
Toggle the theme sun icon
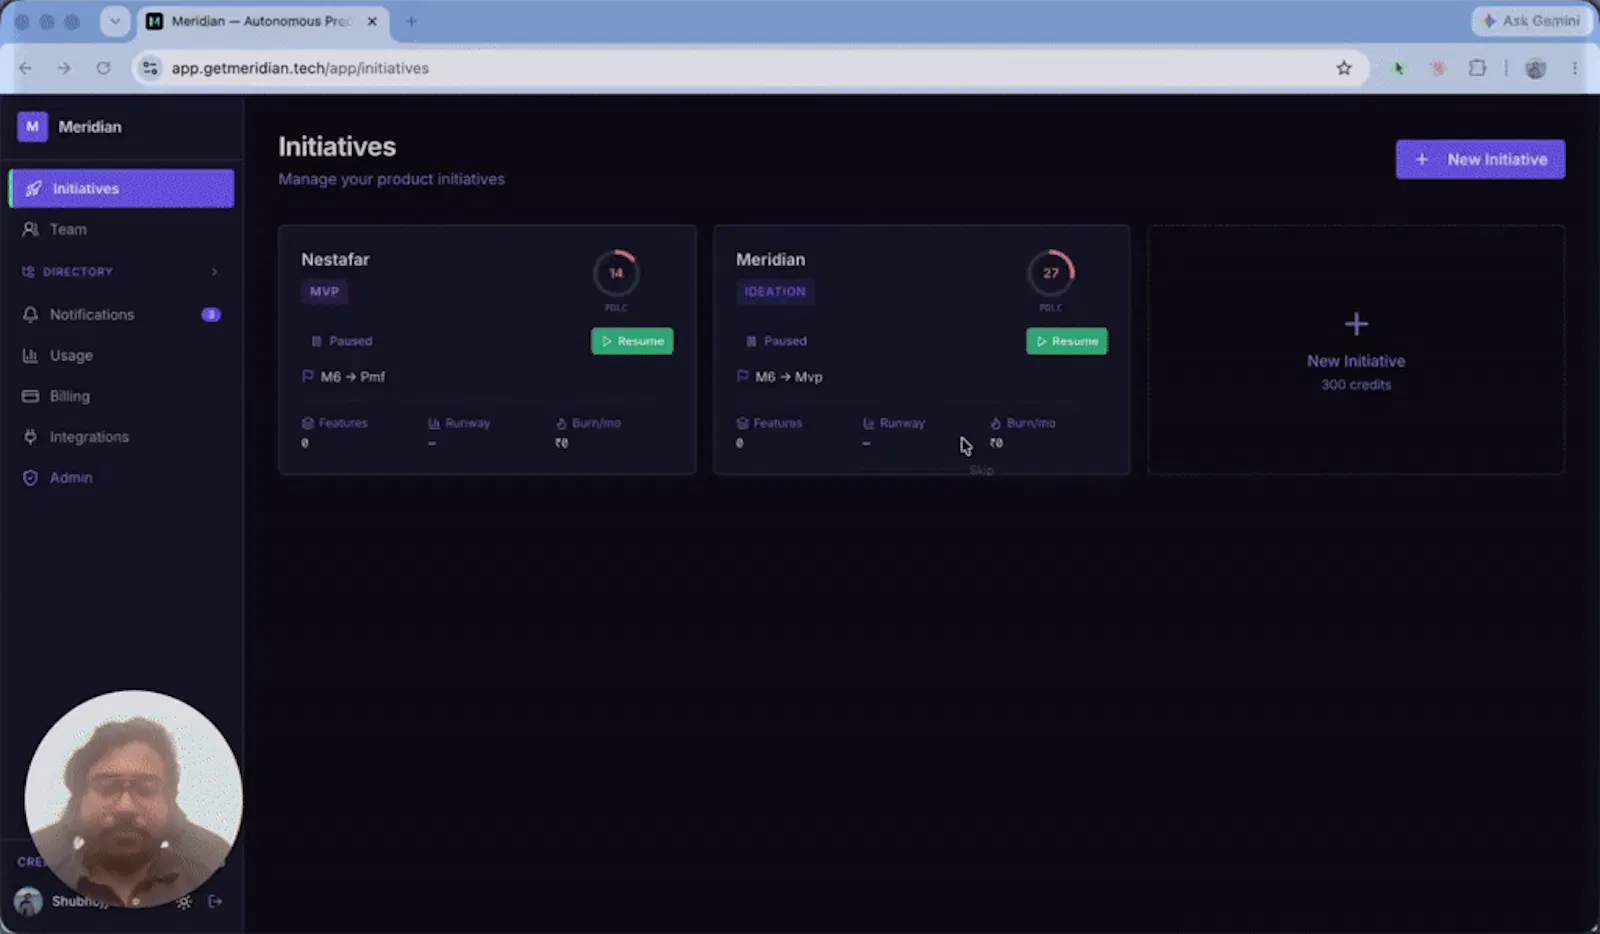pyautogui.click(x=184, y=902)
